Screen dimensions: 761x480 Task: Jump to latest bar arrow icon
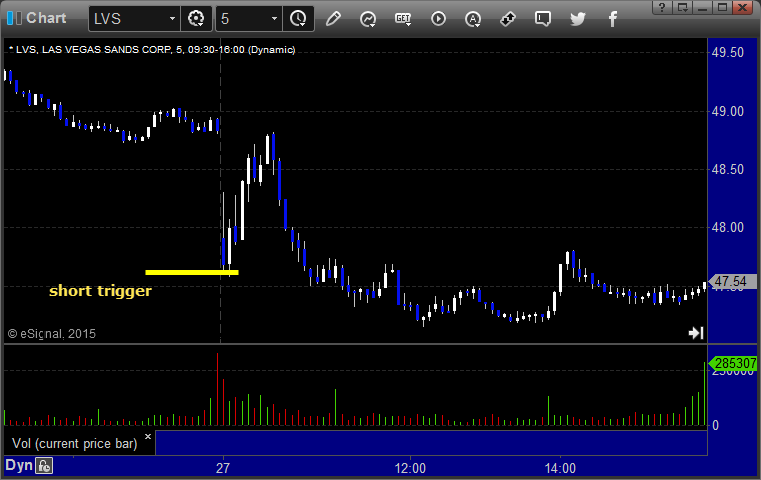[696, 333]
